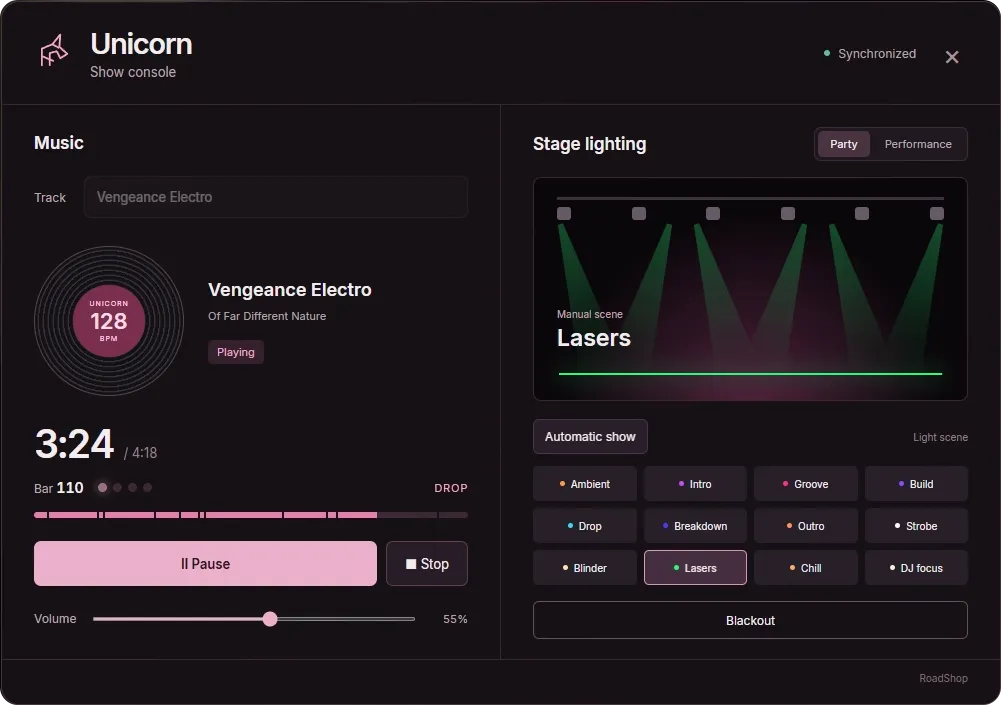This screenshot has width=1001, height=705.
Task: Select the Breakdown light scene
Action: click(x=695, y=526)
